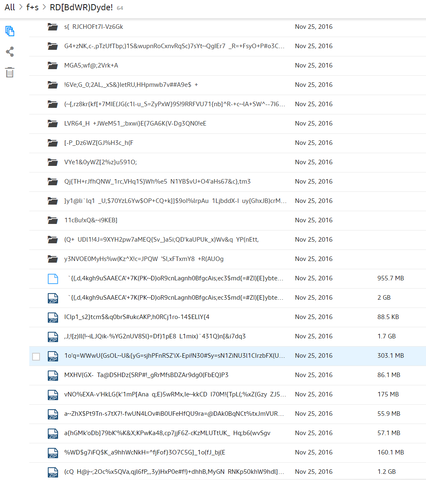
Task: Click file icon of the 160.1 MB file
Action: point(53,452)
